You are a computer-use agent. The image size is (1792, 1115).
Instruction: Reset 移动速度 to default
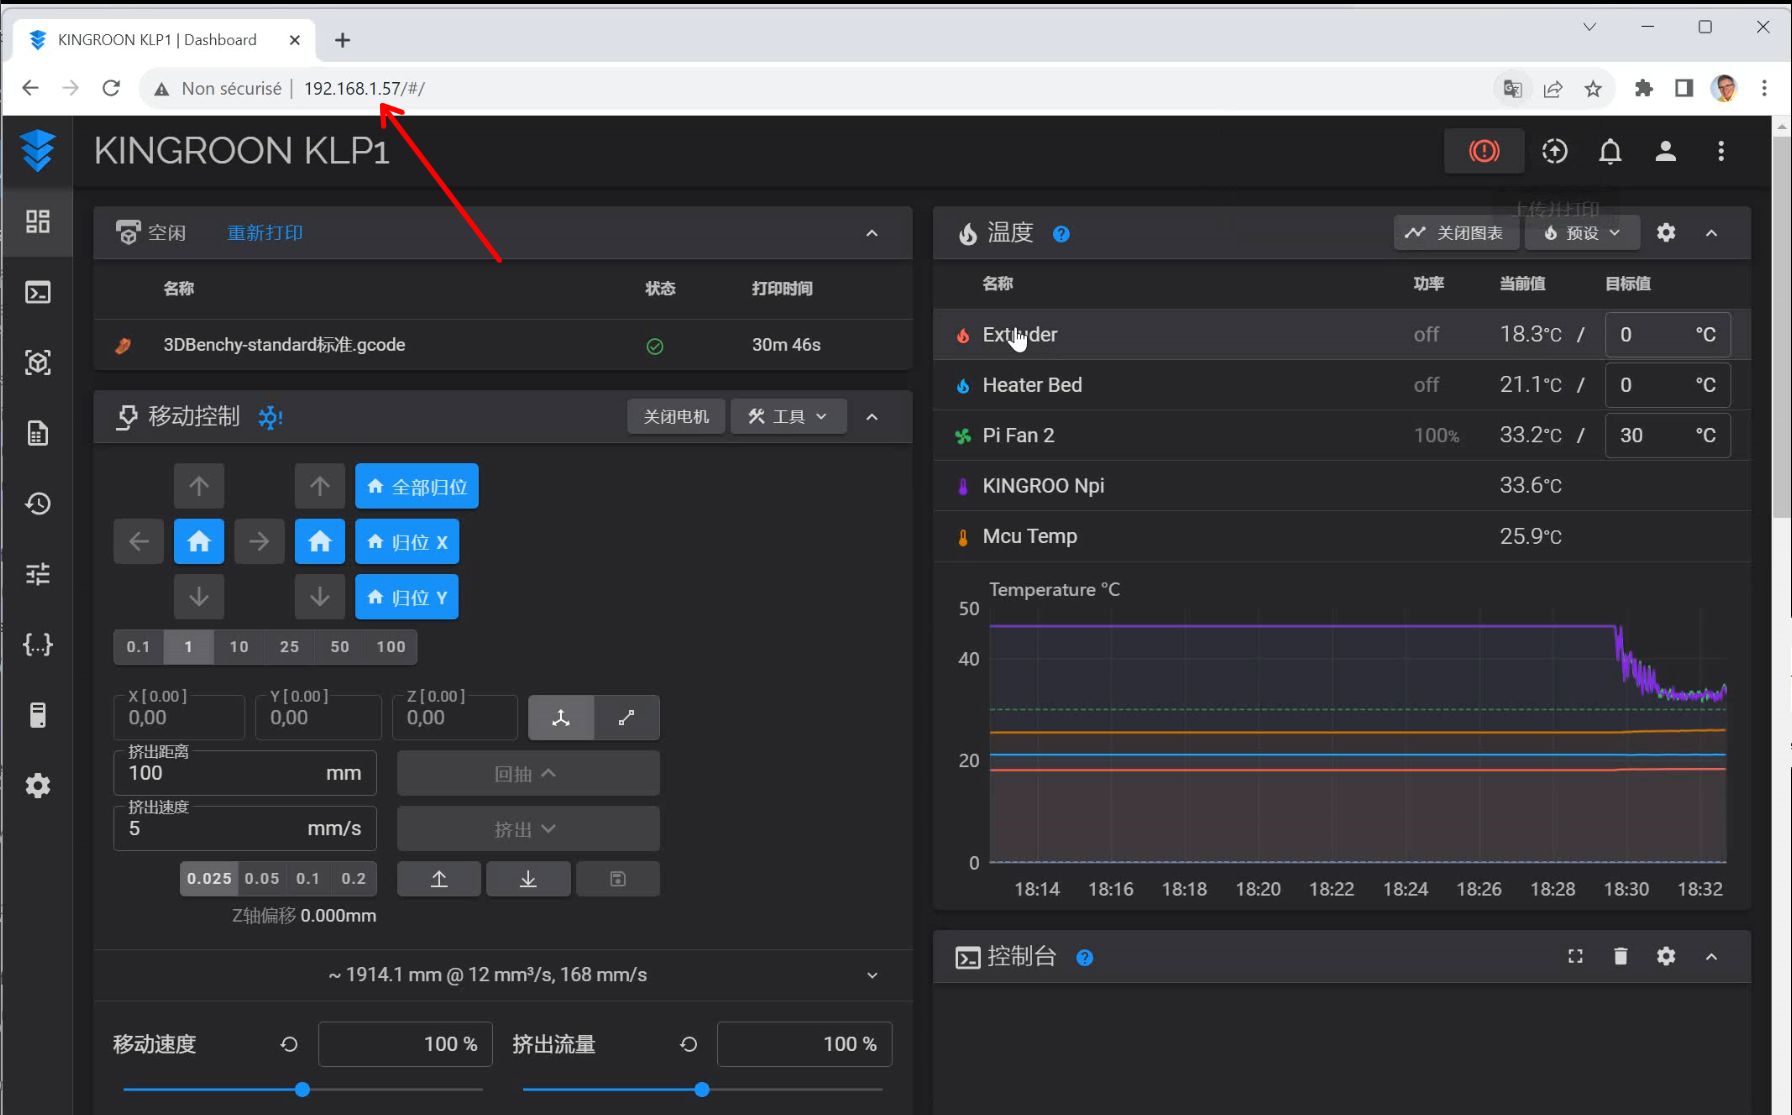coord(289,1044)
